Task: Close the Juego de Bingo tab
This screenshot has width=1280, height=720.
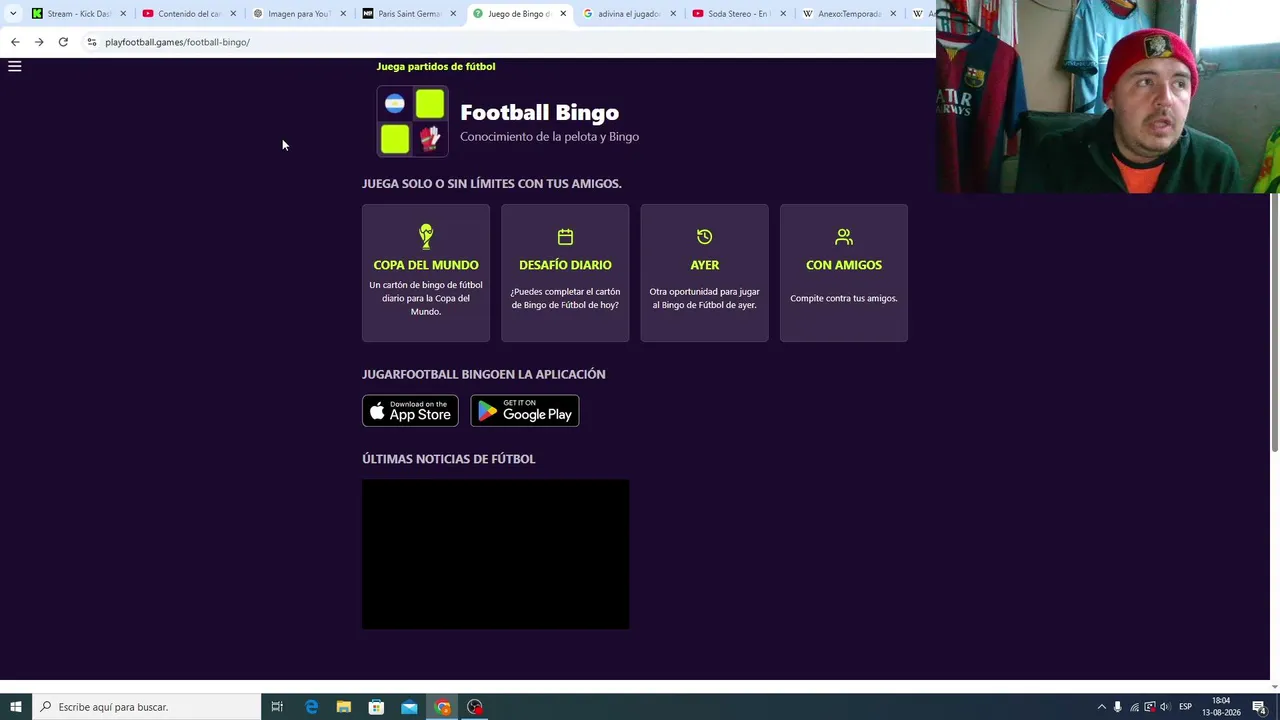Action: (563, 14)
